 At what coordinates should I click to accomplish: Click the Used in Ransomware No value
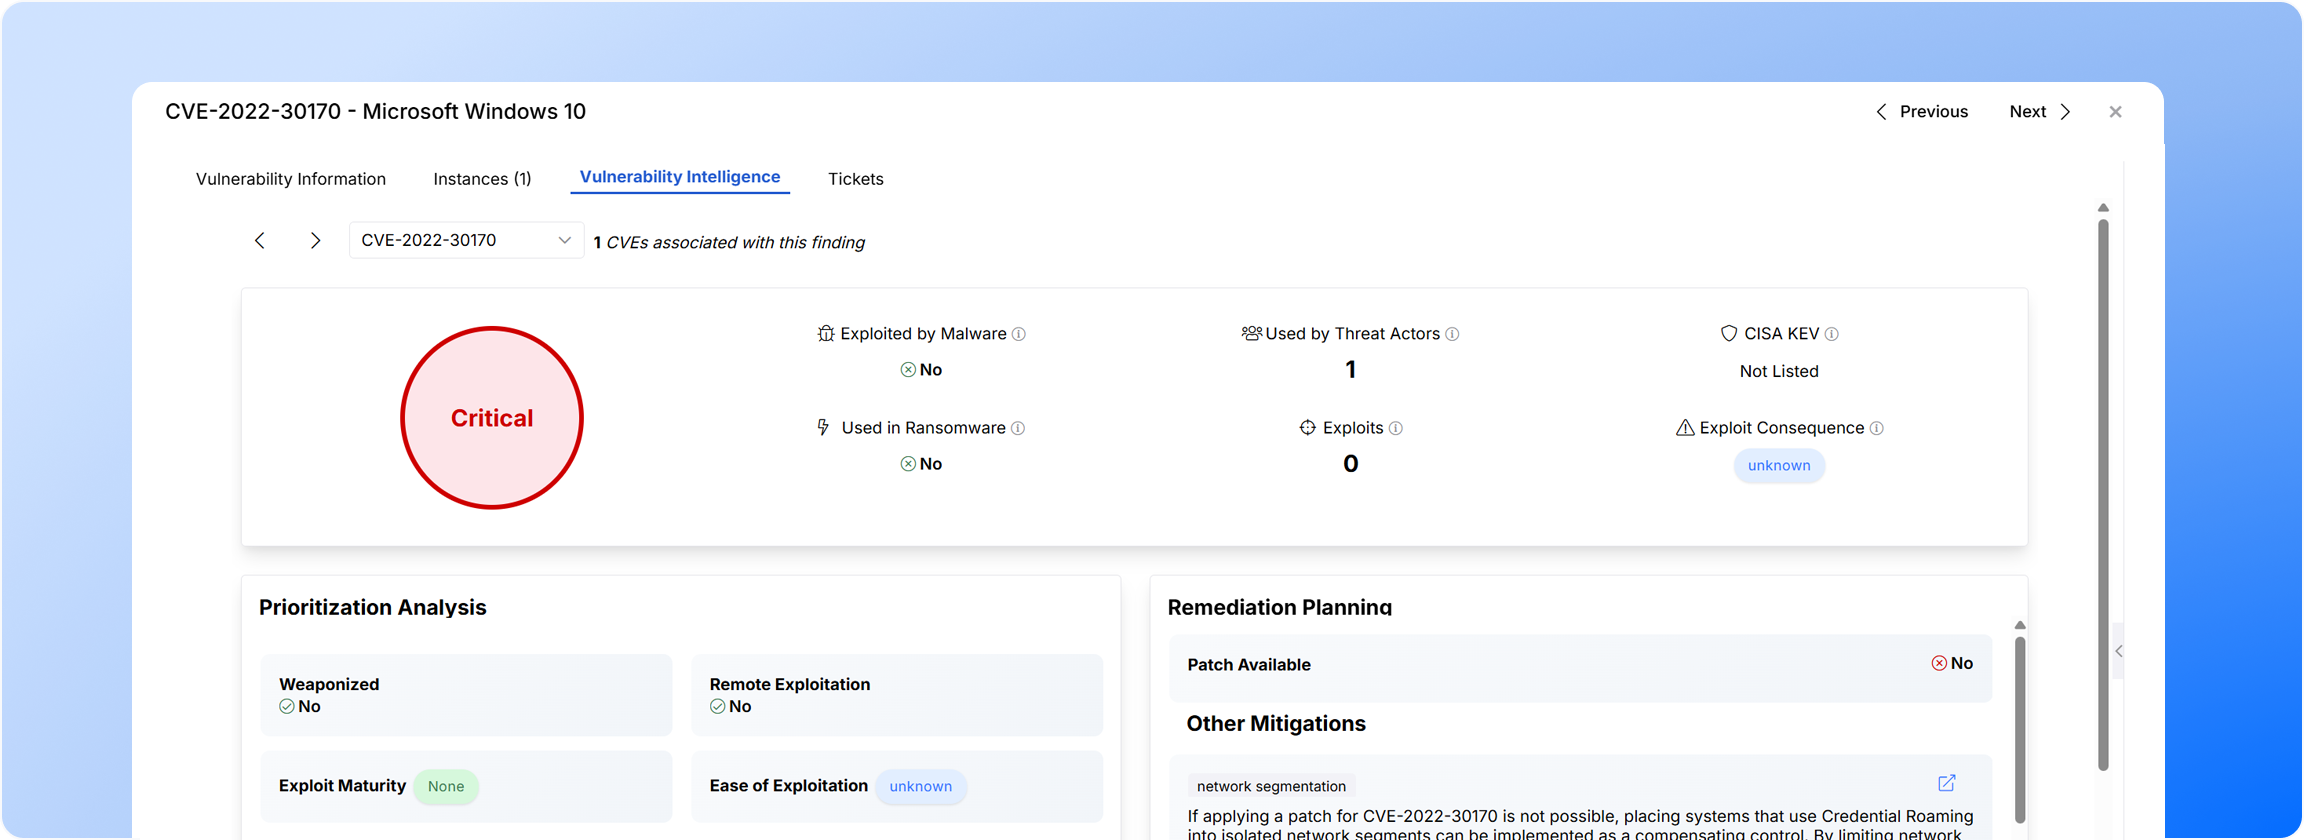tap(921, 464)
